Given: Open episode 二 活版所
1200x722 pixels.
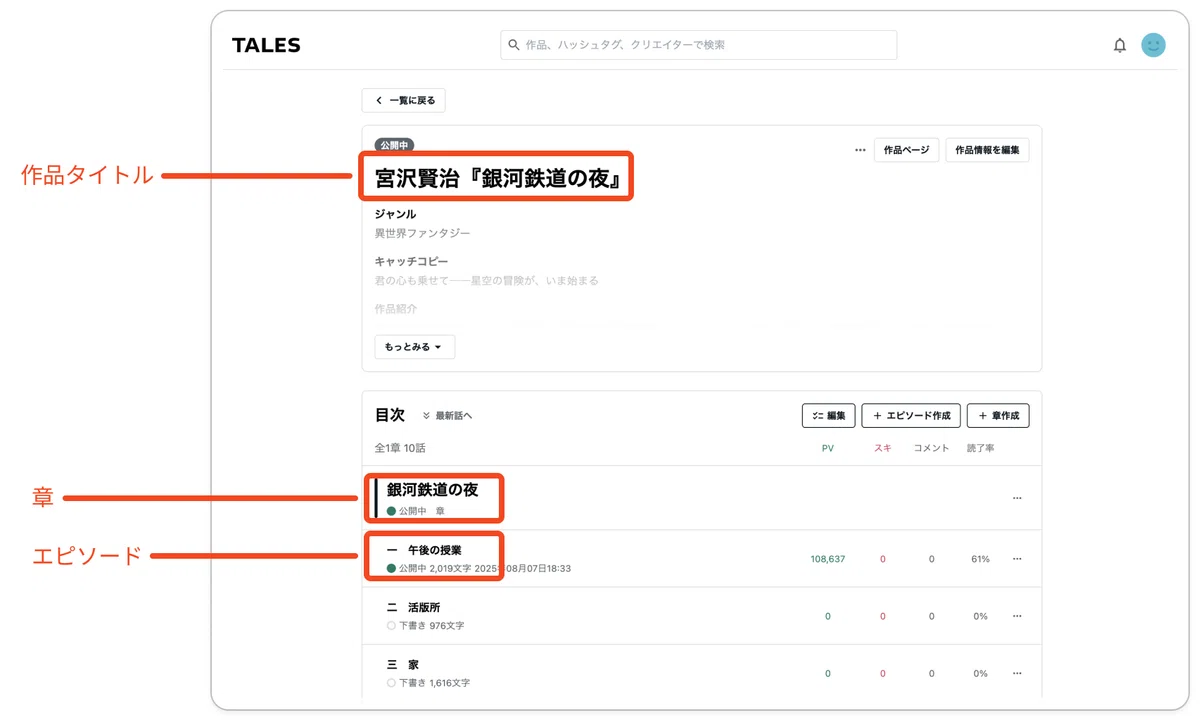Looking at the screenshot, I should tap(413, 607).
